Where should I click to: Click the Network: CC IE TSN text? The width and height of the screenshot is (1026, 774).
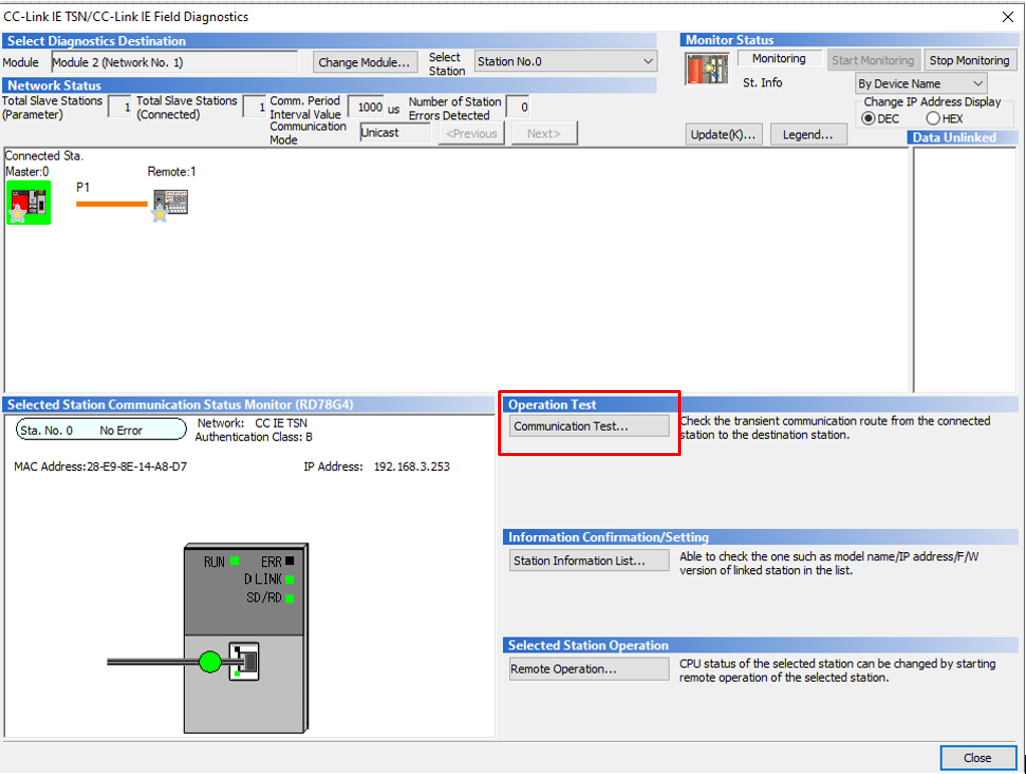click(253, 423)
